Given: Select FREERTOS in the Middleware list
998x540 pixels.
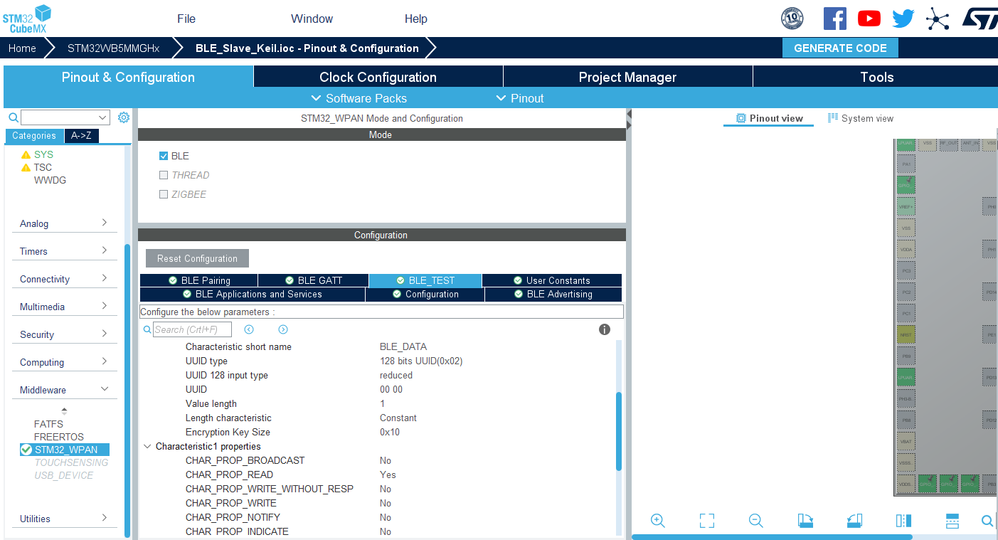Looking at the screenshot, I should coord(59,437).
